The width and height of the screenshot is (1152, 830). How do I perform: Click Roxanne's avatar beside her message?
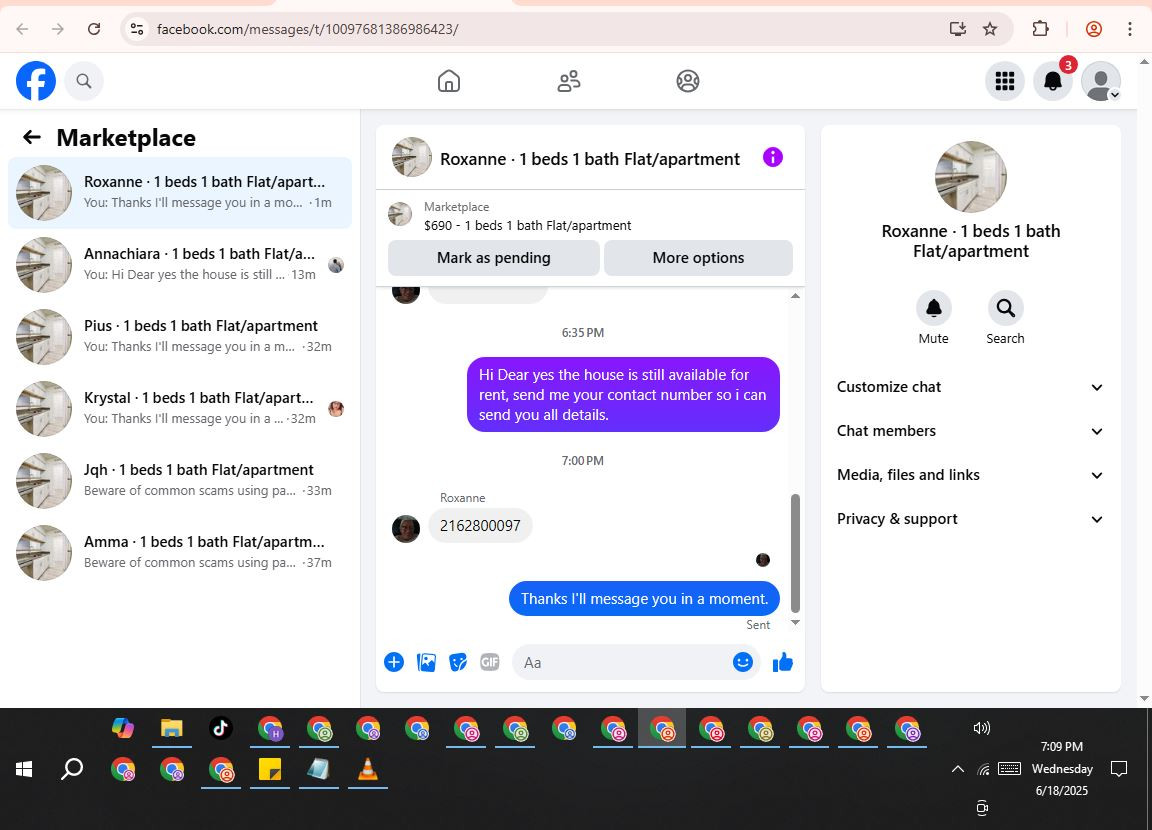pos(406,529)
